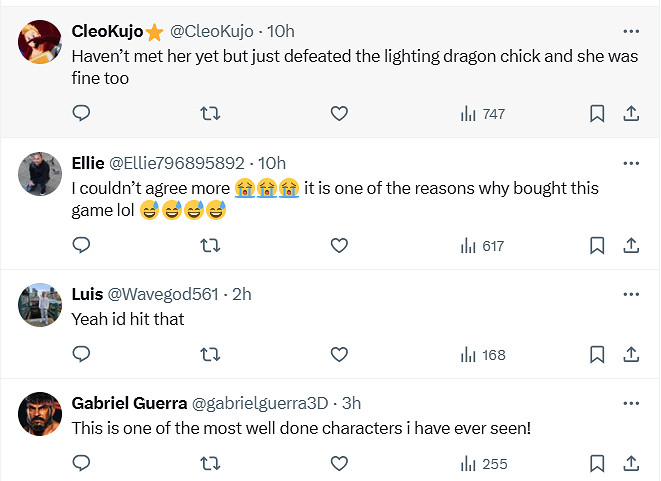The width and height of the screenshot is (661, 481).
Task: View analytics showing 747 views
Action: click(483, 114)
